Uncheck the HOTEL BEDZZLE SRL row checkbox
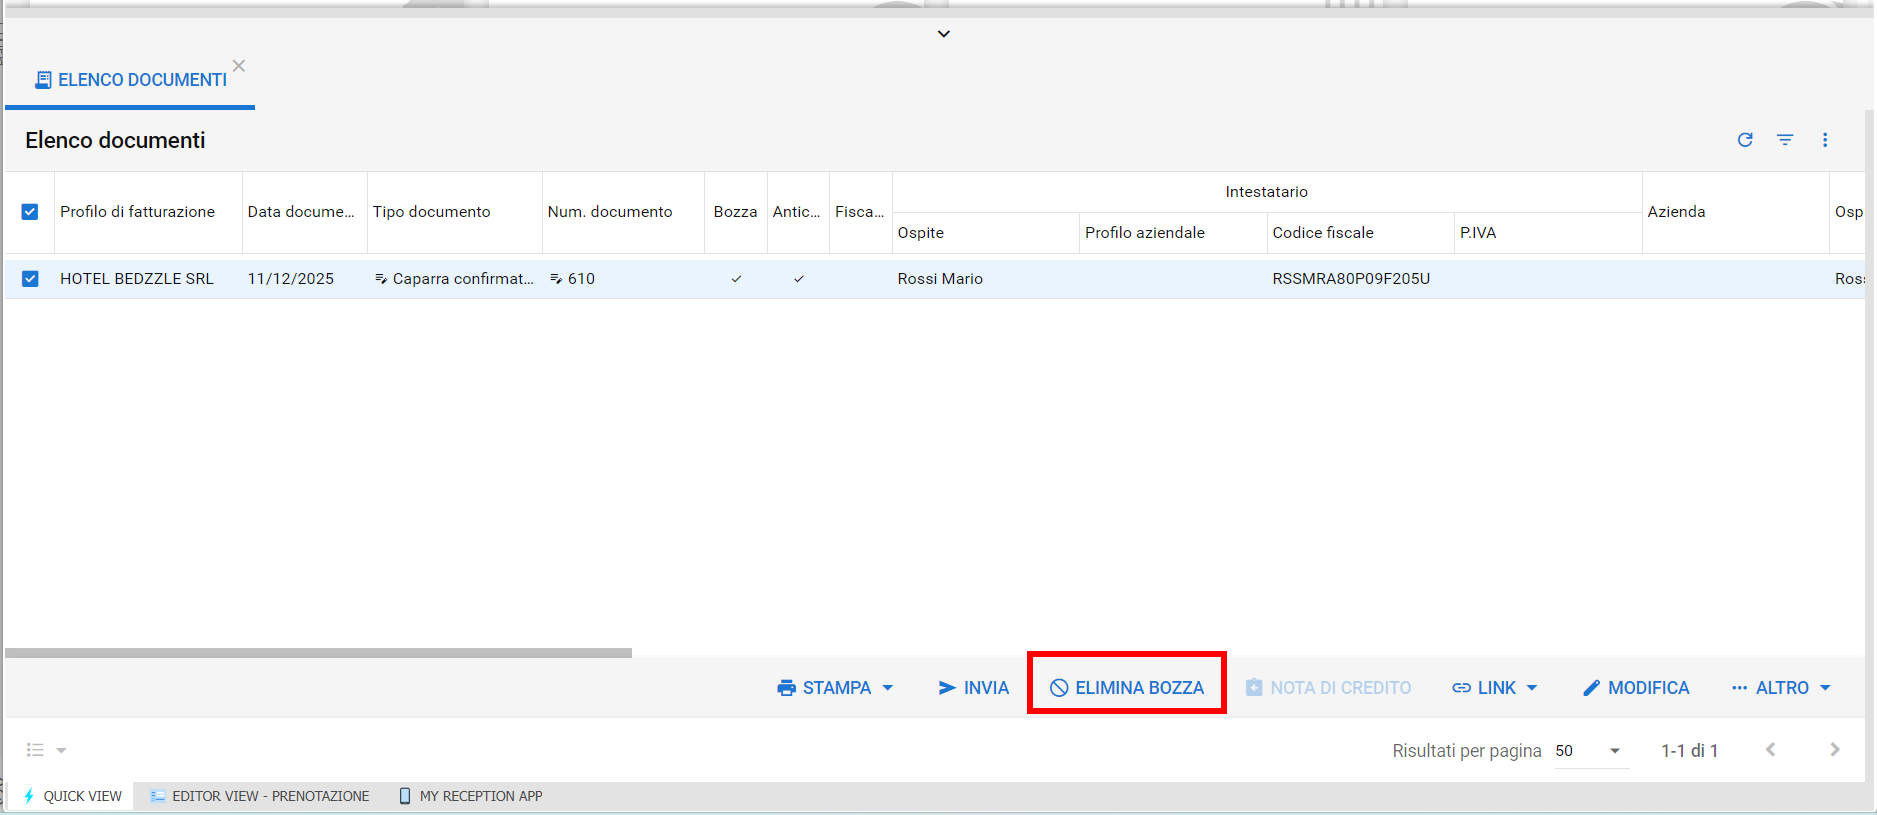The height and width of the screenshot is (815, 1877). click(x=30, y=279)
